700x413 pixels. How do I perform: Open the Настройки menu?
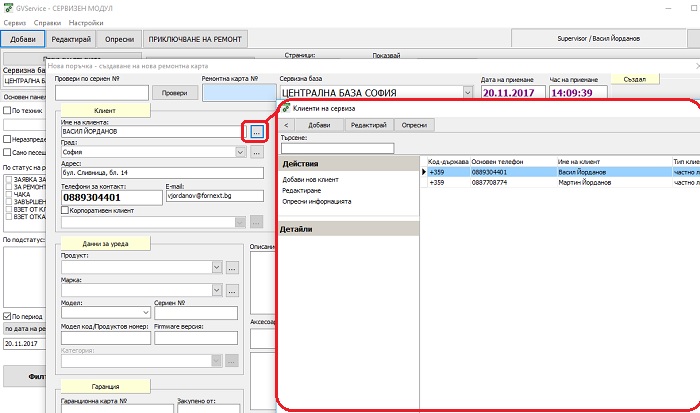(x=86, y=23)
